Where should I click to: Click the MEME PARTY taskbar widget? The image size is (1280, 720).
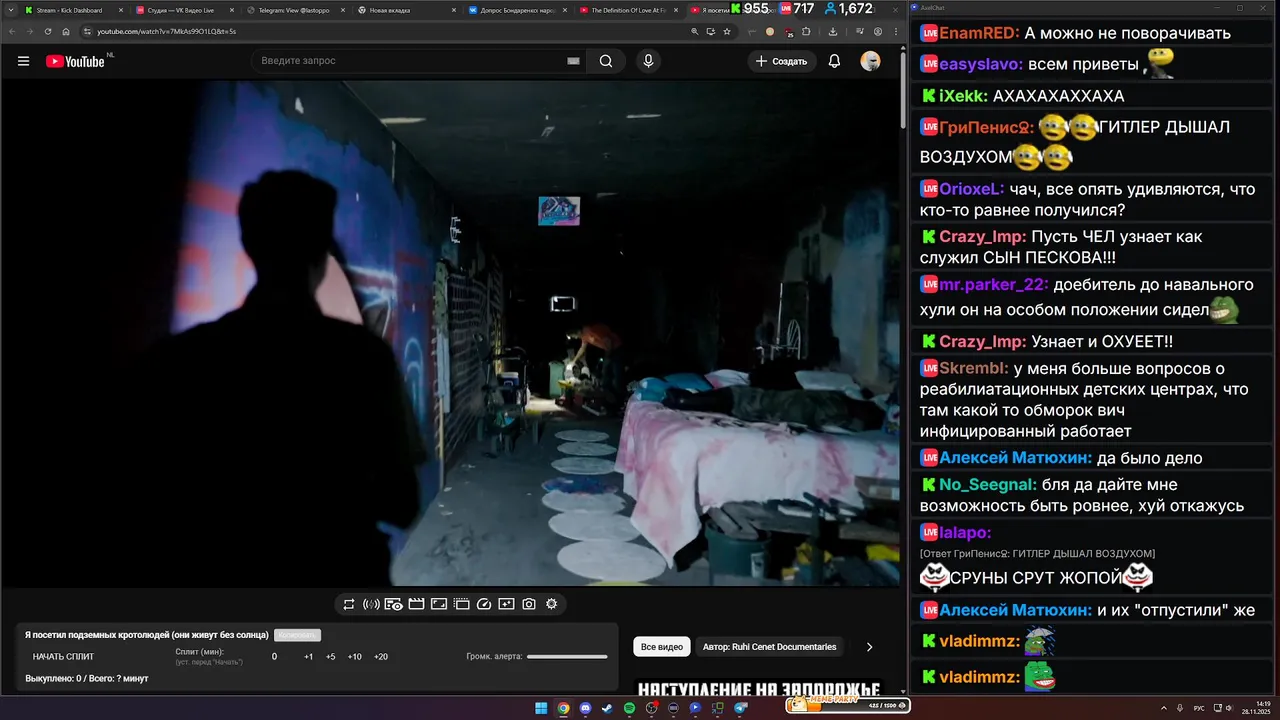tap(848, 705)
